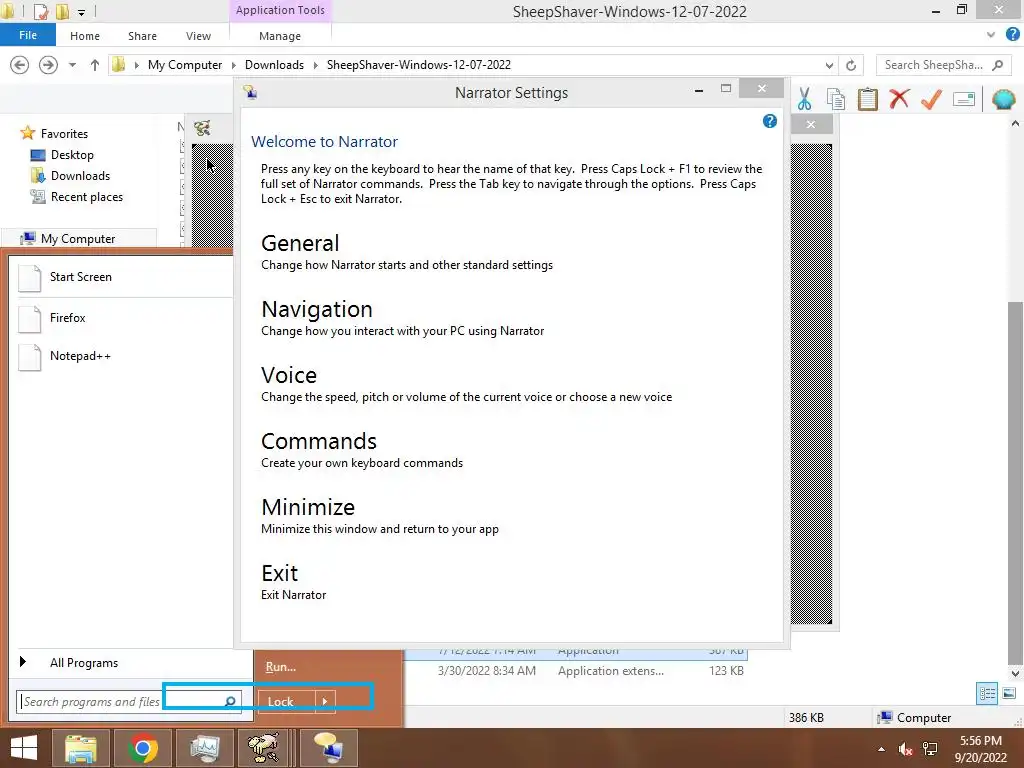Image resolution: width=1024 pixels, height=768 pixels.
Task: Show hidden tray icons arrow
Action: (x=881, y=749)
